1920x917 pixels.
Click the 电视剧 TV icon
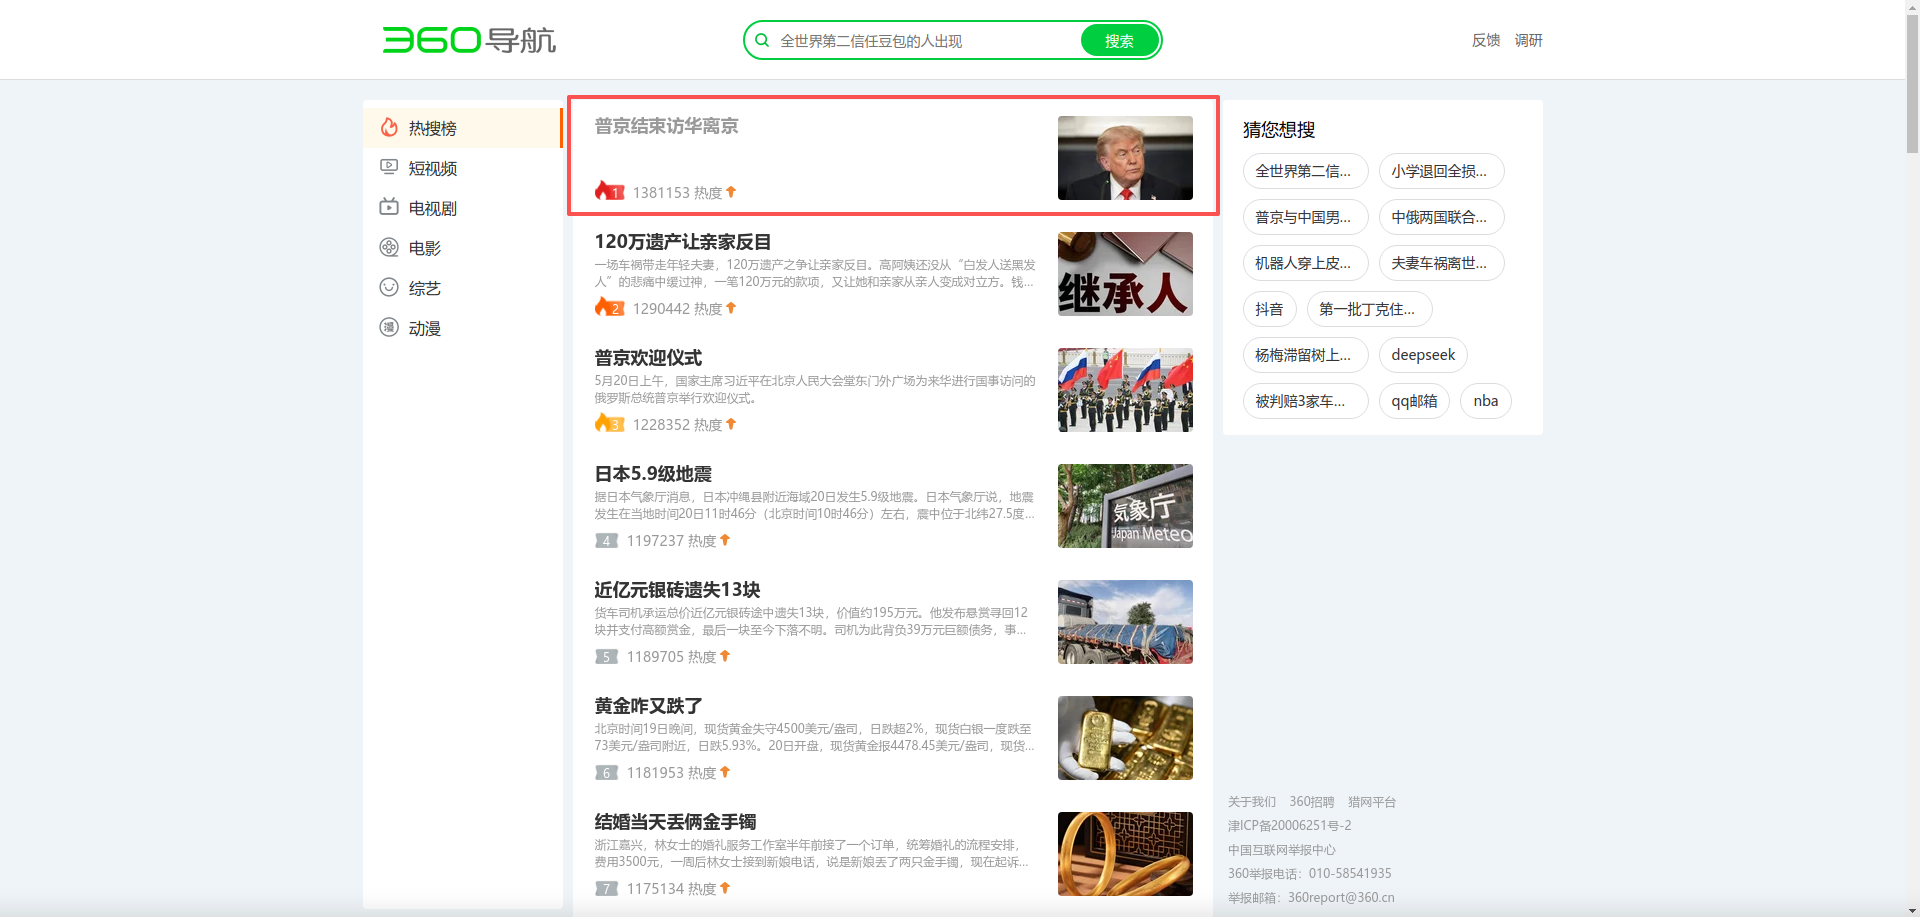(389, 207)
